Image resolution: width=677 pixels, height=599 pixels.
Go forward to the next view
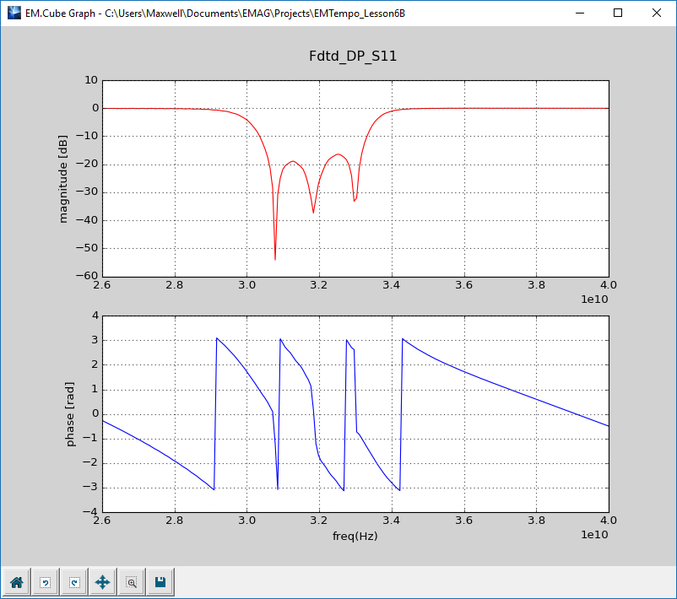click(74, 582)
